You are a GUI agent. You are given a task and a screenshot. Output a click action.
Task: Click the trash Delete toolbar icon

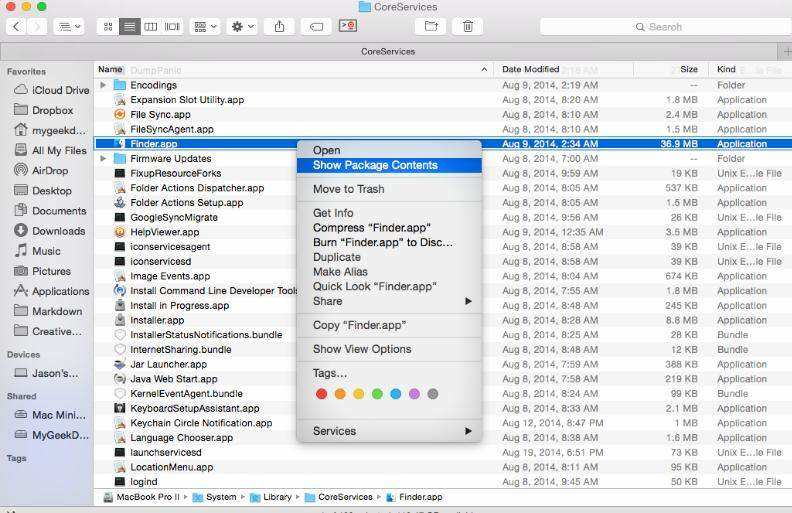coord(468,27)
